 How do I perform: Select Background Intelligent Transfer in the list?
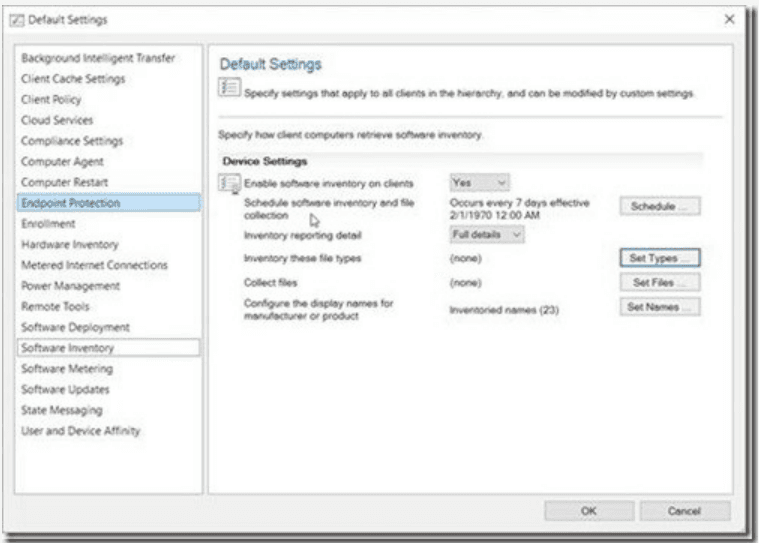tap(97, 58)
